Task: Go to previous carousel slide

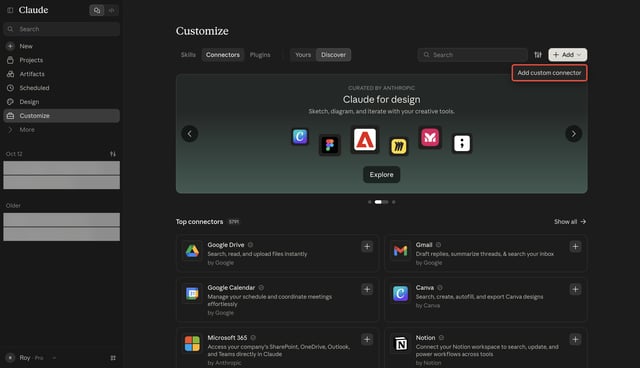Action: point(190,133)
